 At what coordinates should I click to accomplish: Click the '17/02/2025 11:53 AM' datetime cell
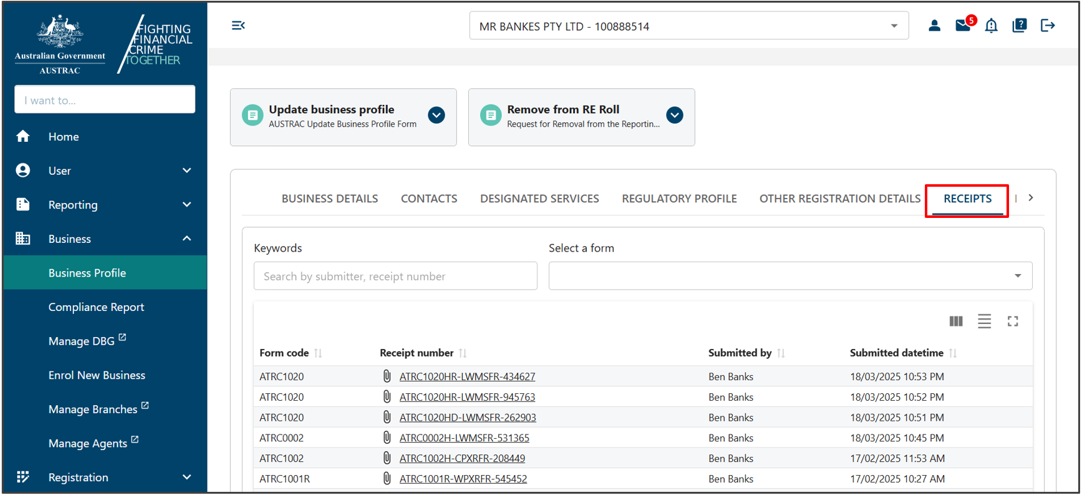pyautogui.click(x=897, y=459)
